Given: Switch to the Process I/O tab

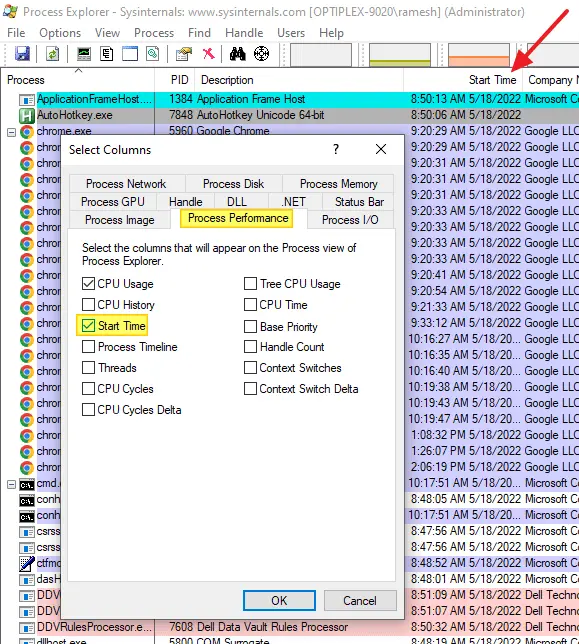Looking at the screenshot, I should pyautogui.click(x=350, y=220).
